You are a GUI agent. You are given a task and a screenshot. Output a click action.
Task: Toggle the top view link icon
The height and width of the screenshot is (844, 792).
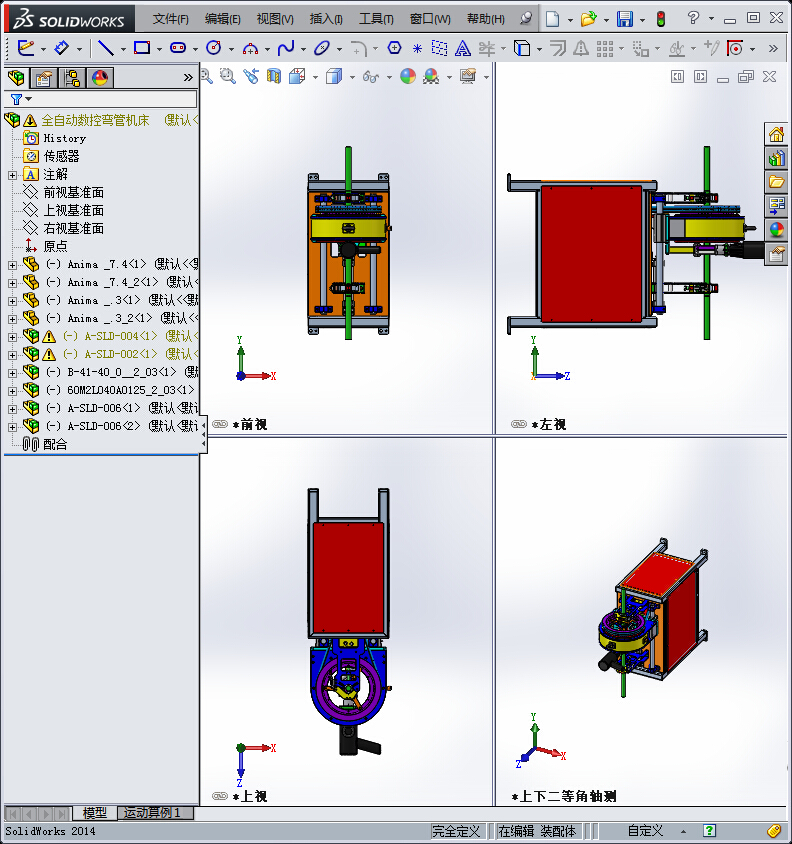(x=220, y=796)
